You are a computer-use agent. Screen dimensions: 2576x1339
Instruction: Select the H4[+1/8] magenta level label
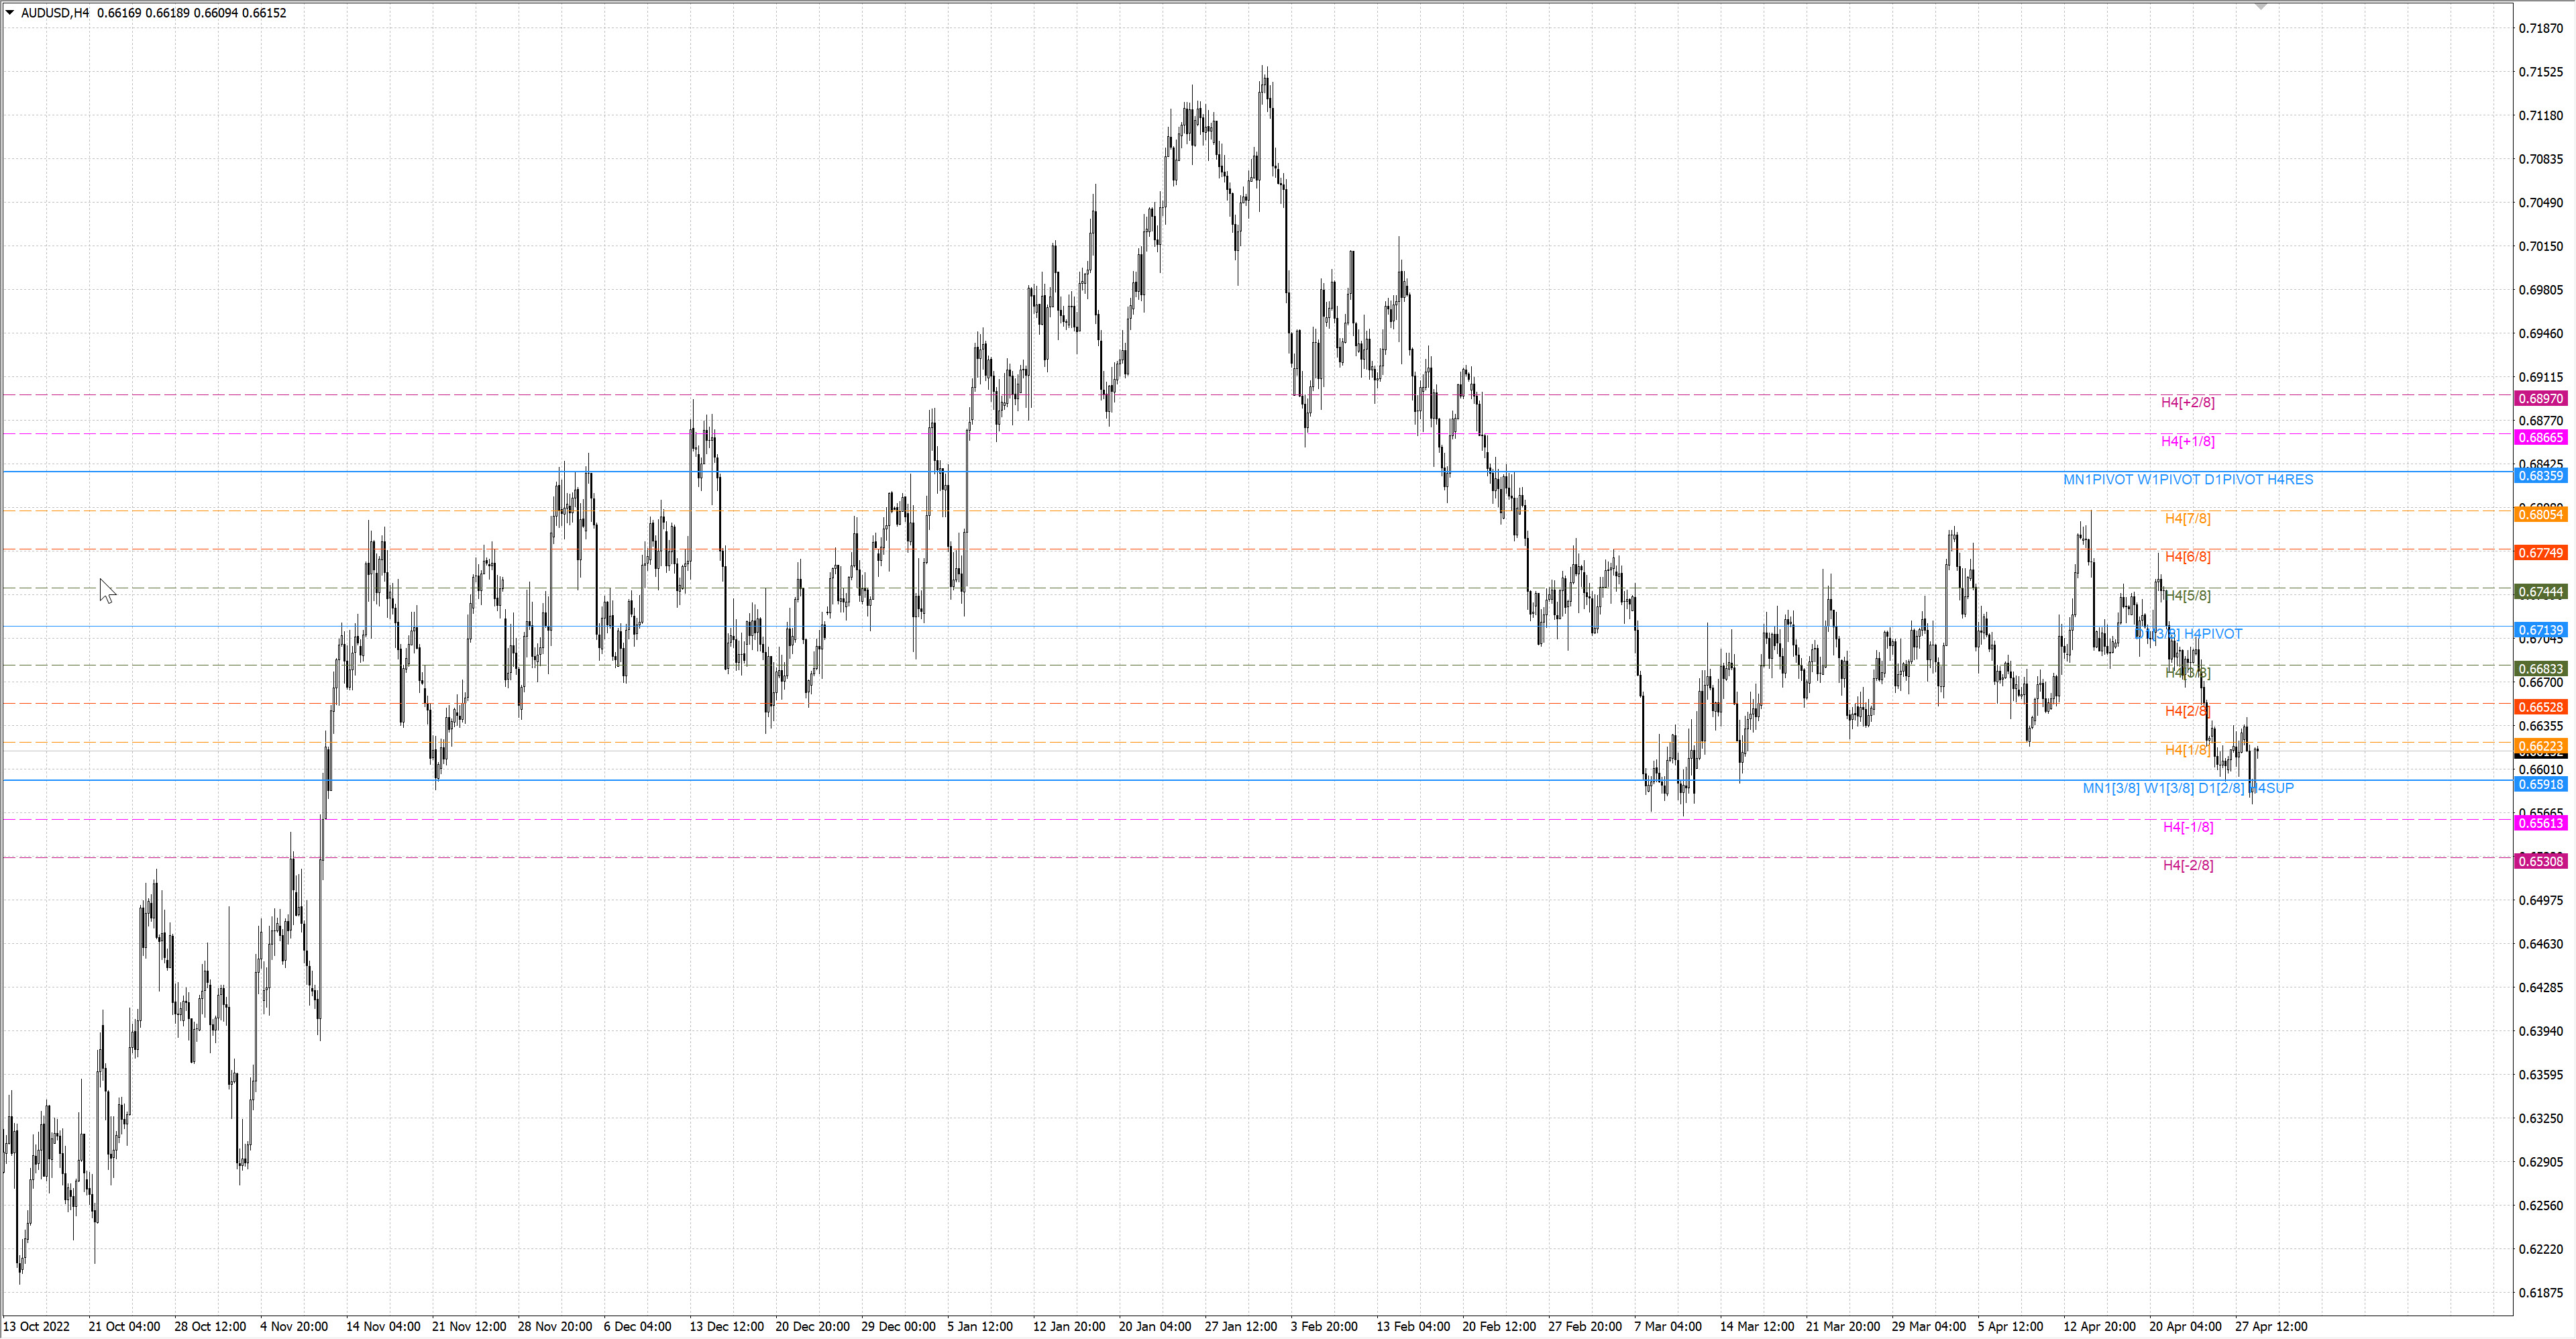tap(2187, 441)
